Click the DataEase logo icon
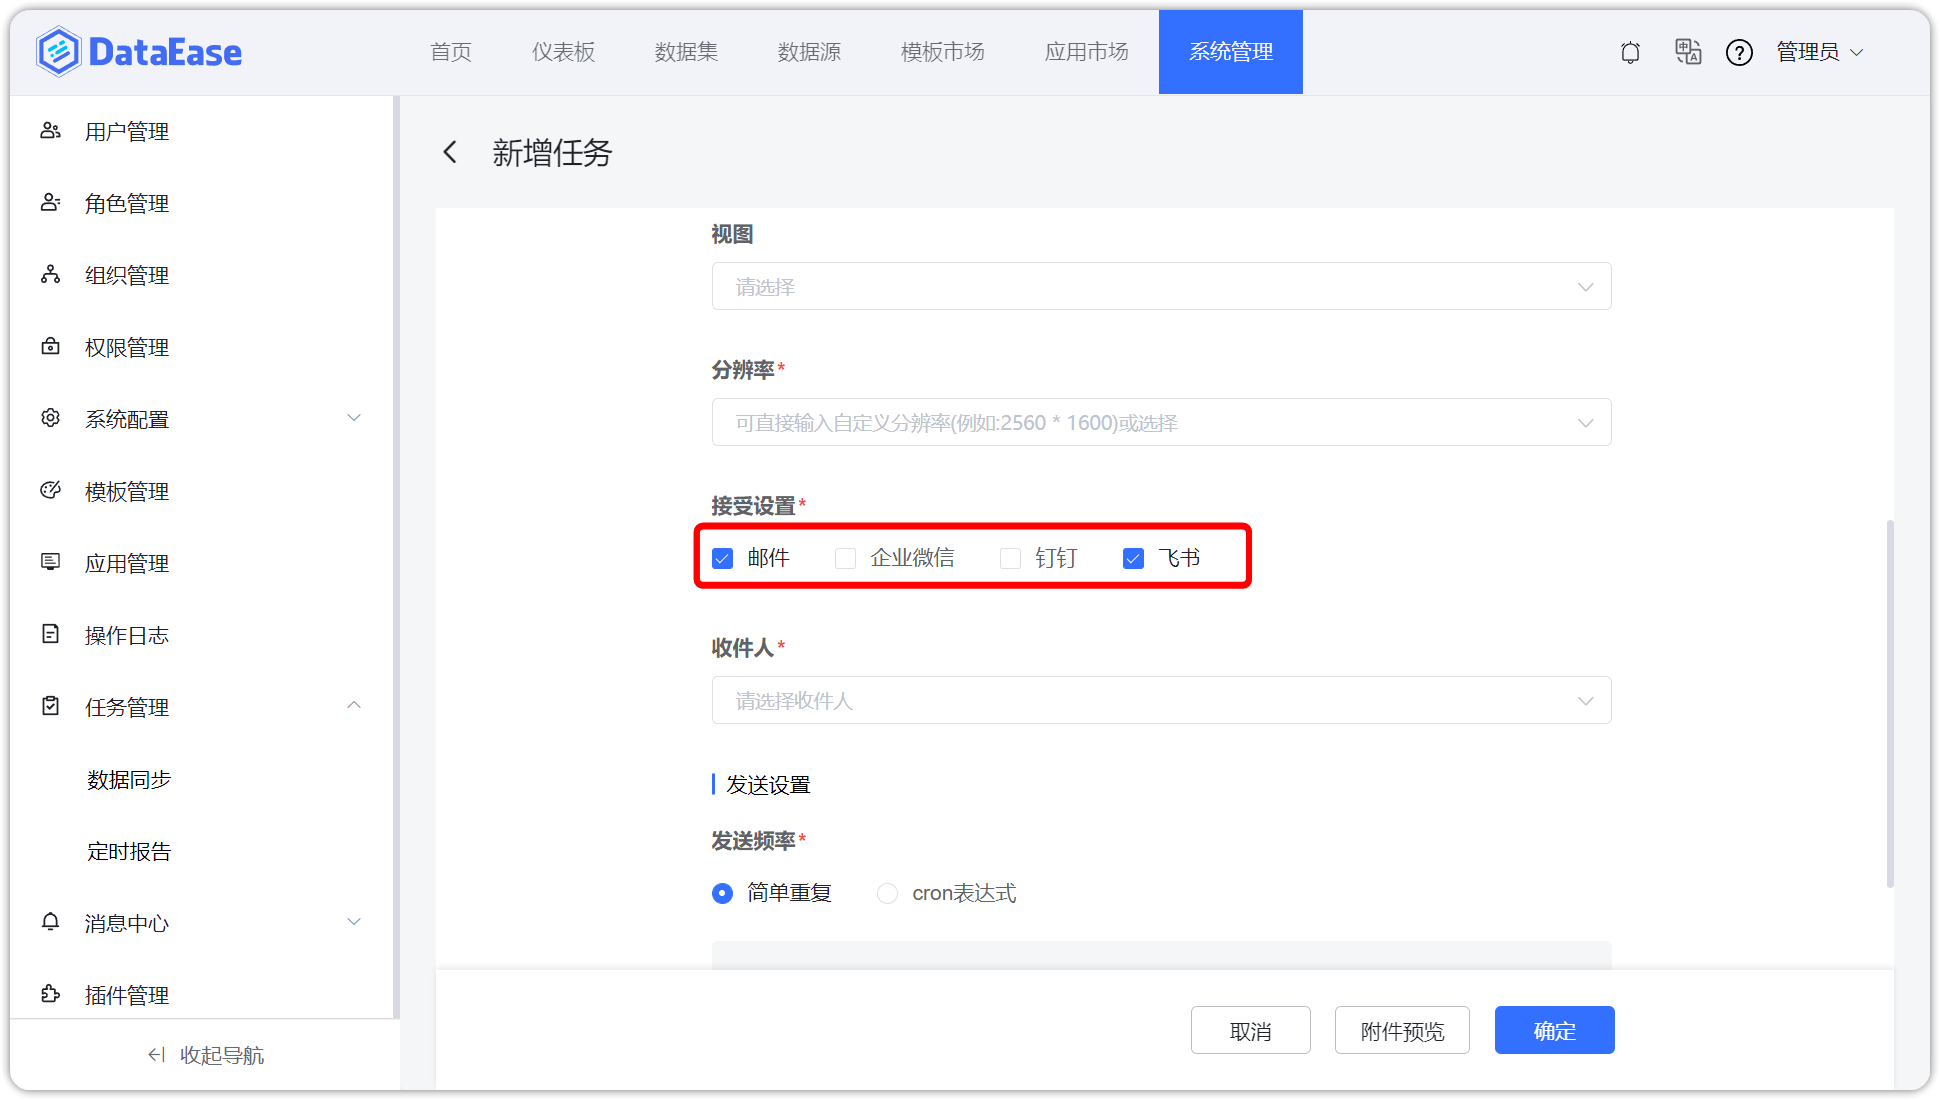1940x1100 pixels. (x=57, y=51)
